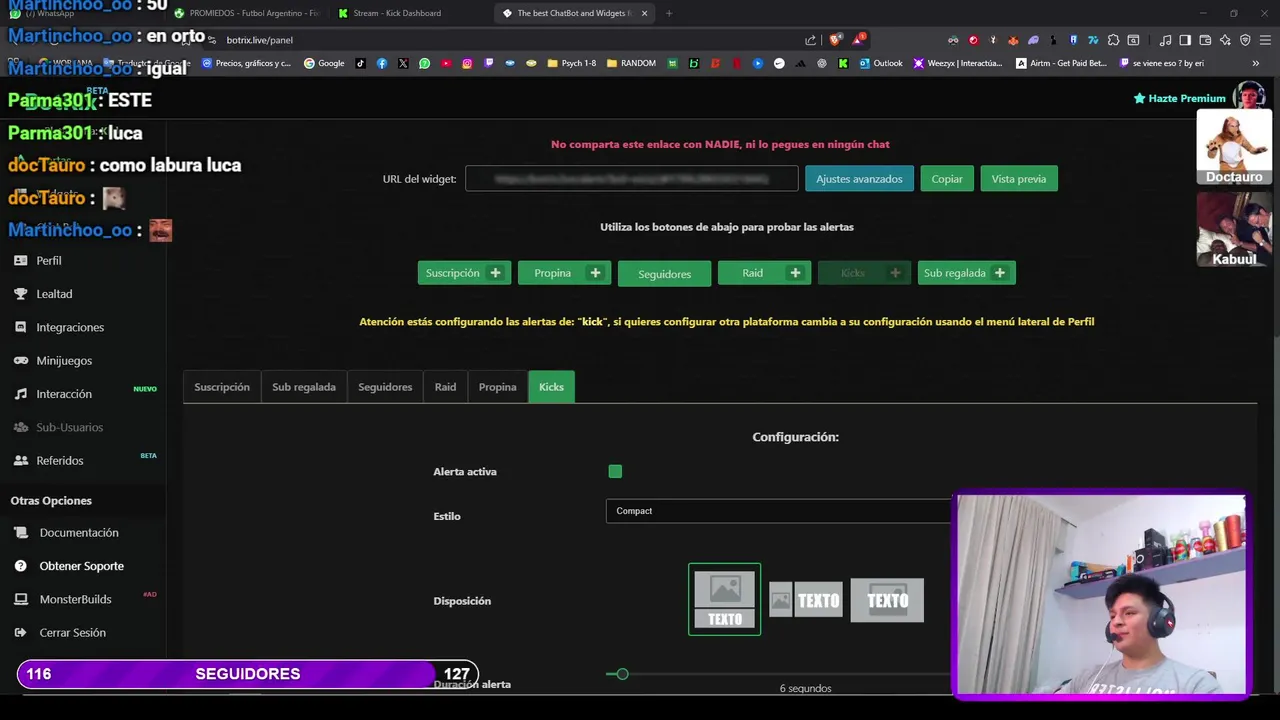Toggle Alerta activa checkbox
The image size is (1280, 720).
pos(615,471)
